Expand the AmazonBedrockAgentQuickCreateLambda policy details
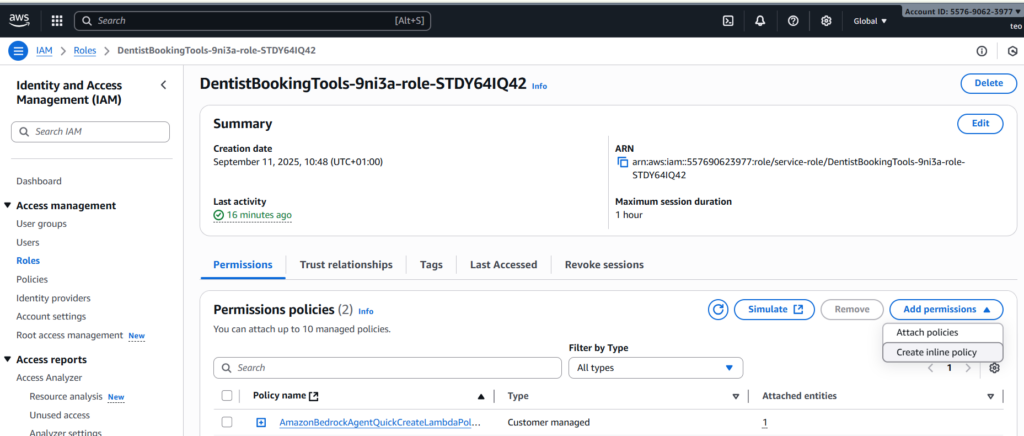Image resolution: width=1024 pixels, height=436 pixels. (x=261, y=422)
